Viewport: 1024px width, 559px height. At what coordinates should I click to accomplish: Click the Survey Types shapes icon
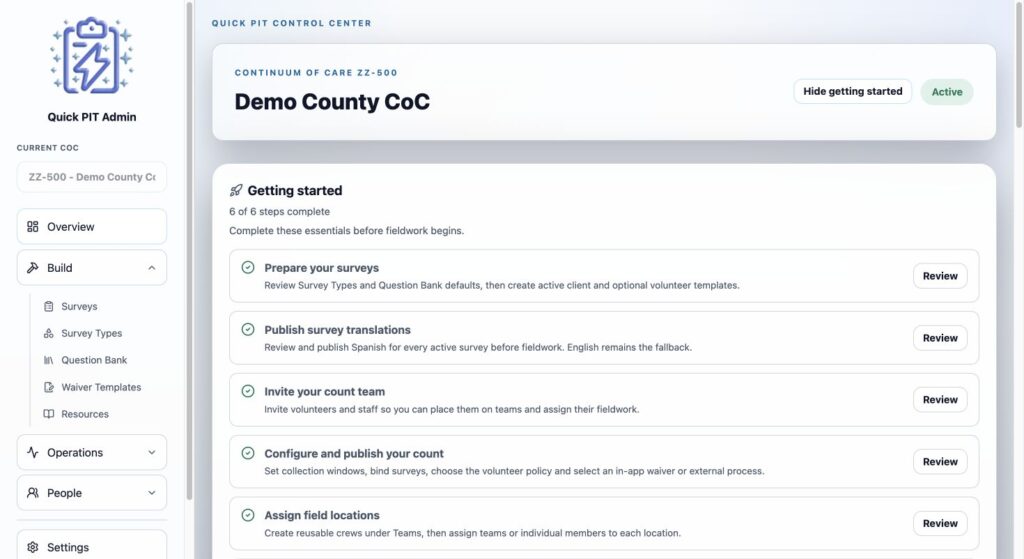[48, 333]
